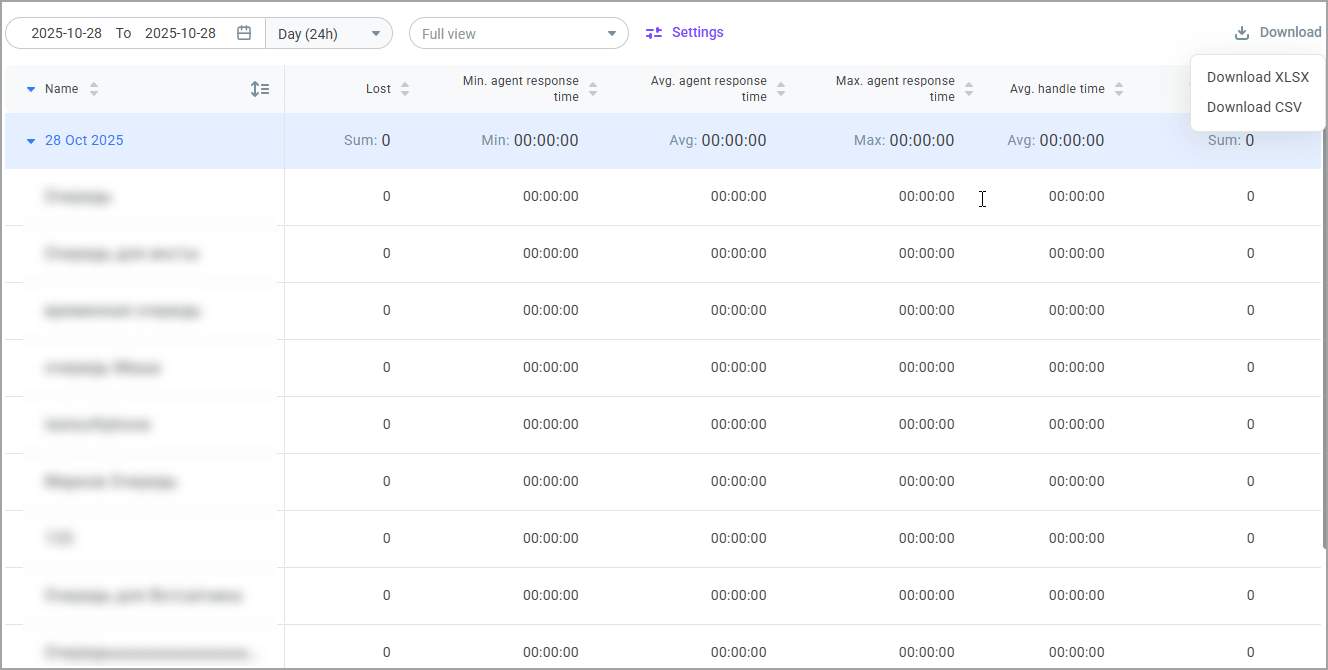Sort by Min. agent response time
The width and height of the screenshot is (1328, 670).
[x=594, y=88]
